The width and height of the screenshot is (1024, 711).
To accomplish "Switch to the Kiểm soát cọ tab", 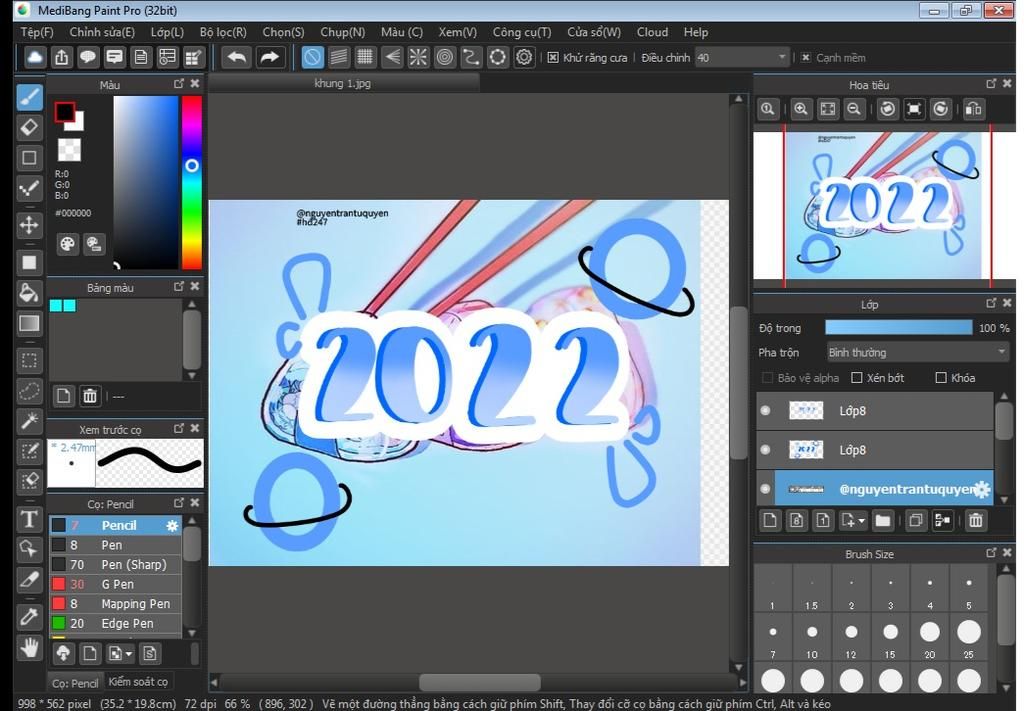I will coord(138,682).
